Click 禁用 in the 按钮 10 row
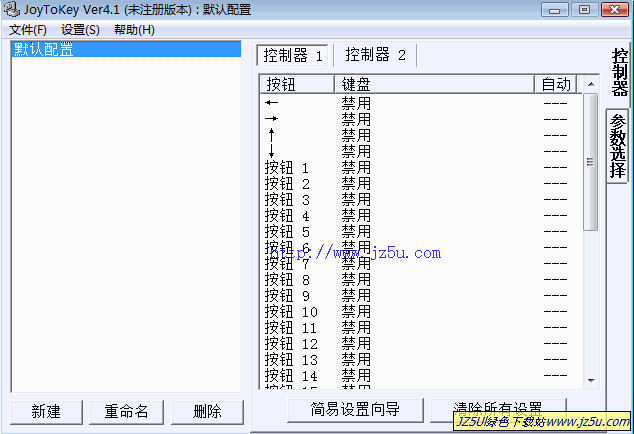The image size is (634, 434). point(356,311)
